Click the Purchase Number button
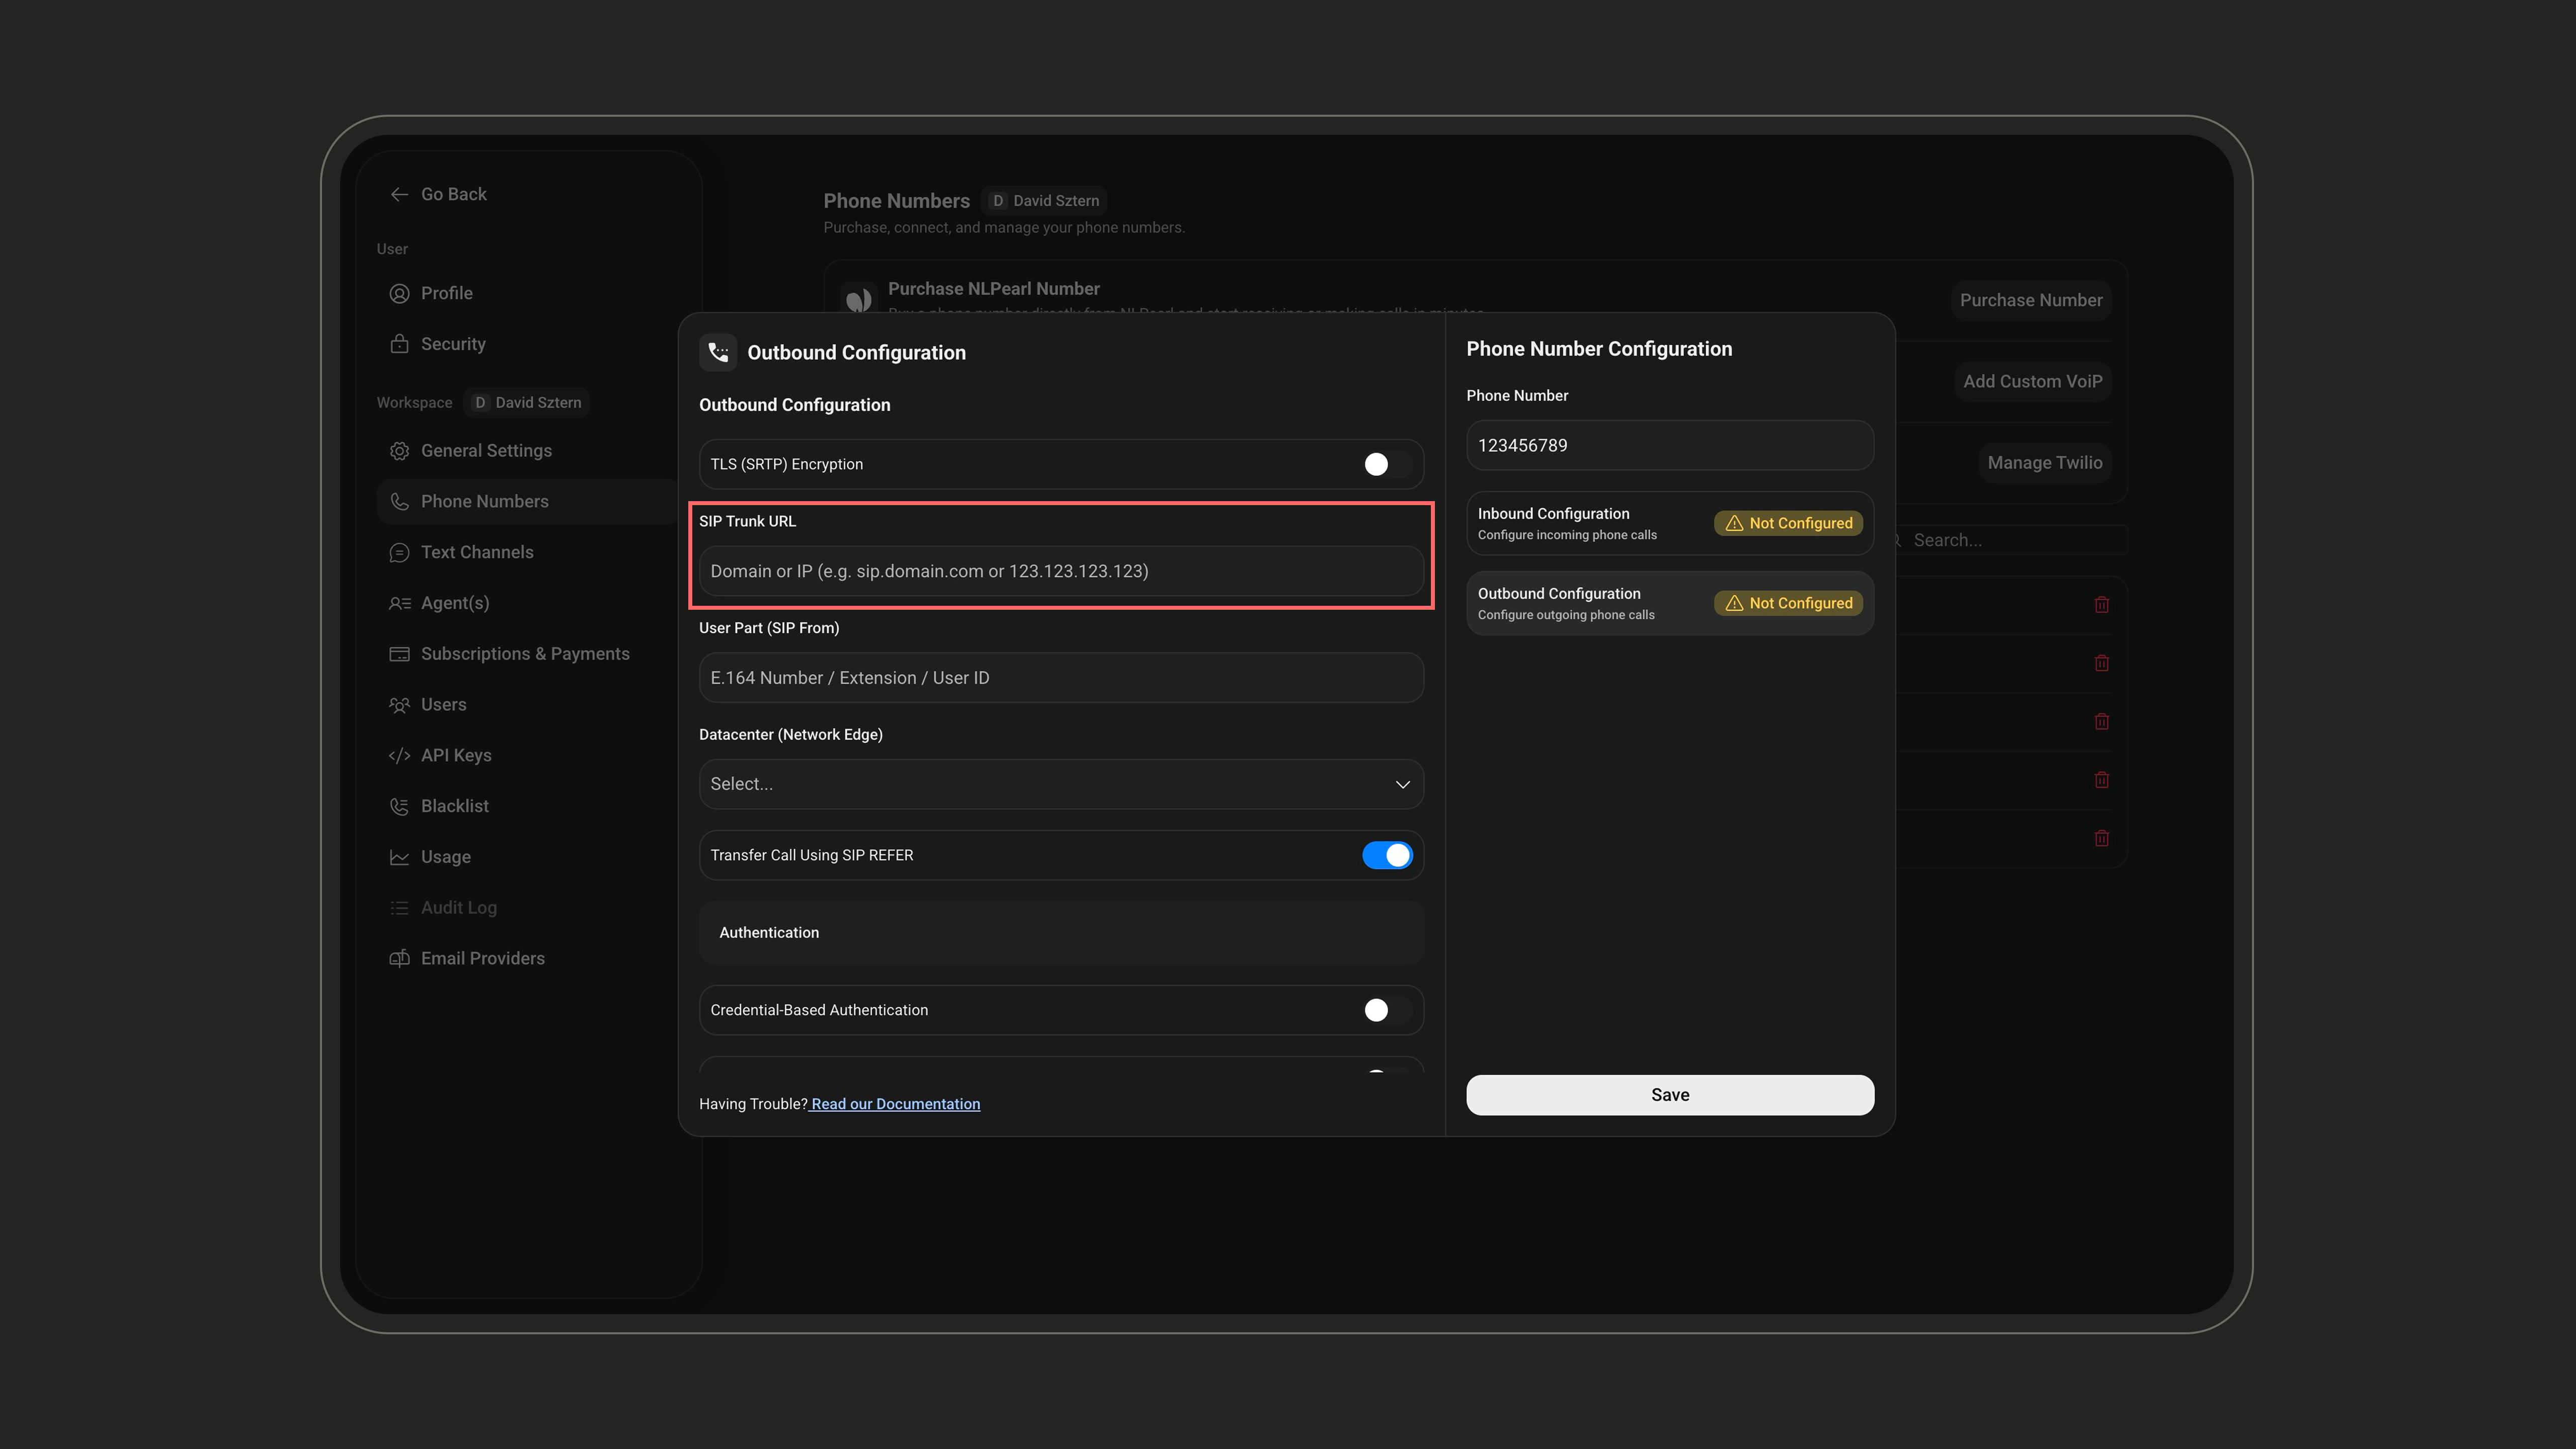 (2030, 300)
